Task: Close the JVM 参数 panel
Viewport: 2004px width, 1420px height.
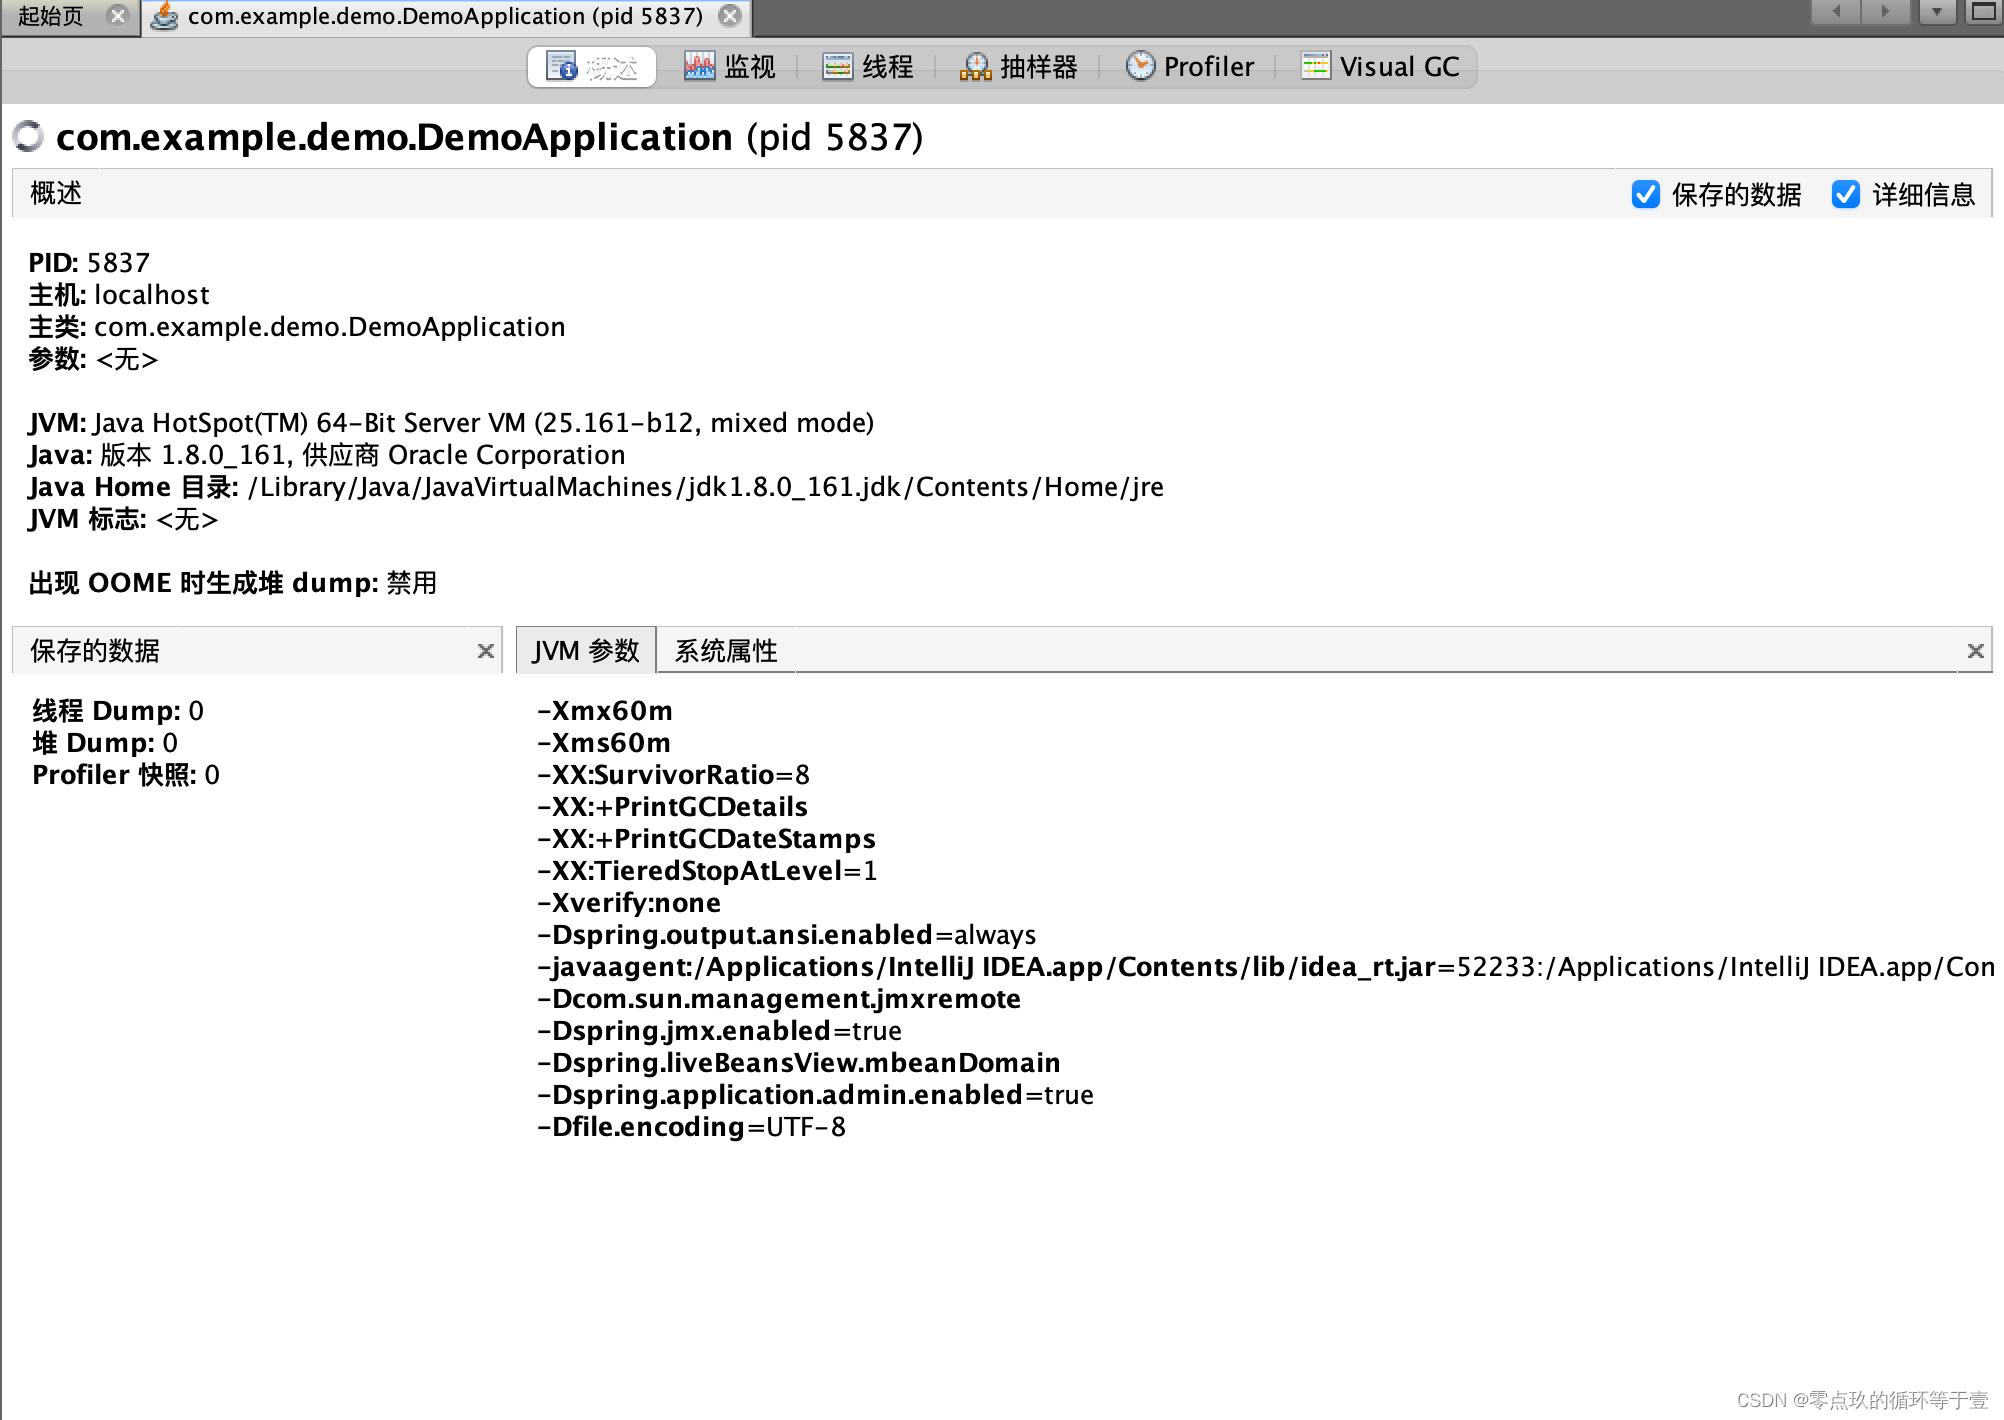Action: [1976, 651]
